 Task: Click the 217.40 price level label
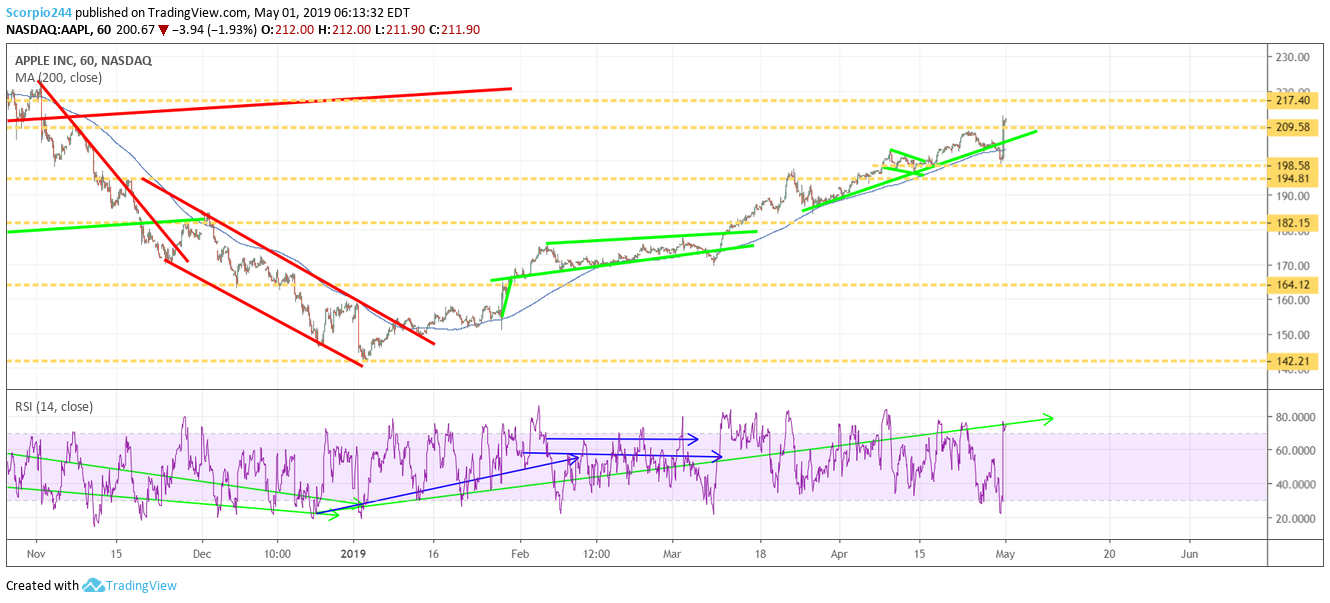pyautogui.click(x=1293, y=100)
